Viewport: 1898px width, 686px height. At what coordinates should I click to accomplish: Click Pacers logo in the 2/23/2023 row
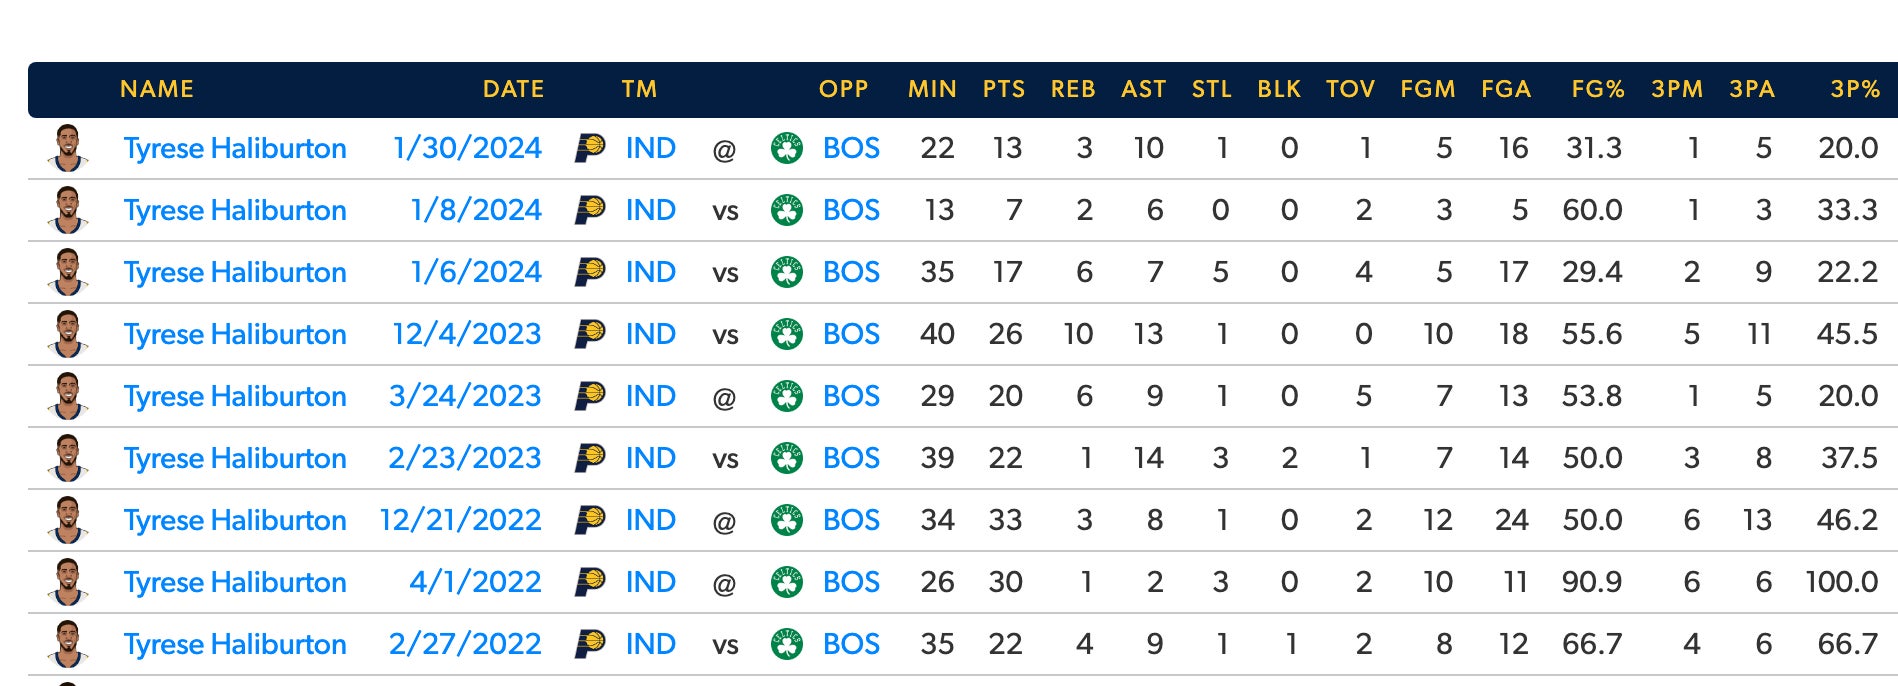[x=590, y=458]
